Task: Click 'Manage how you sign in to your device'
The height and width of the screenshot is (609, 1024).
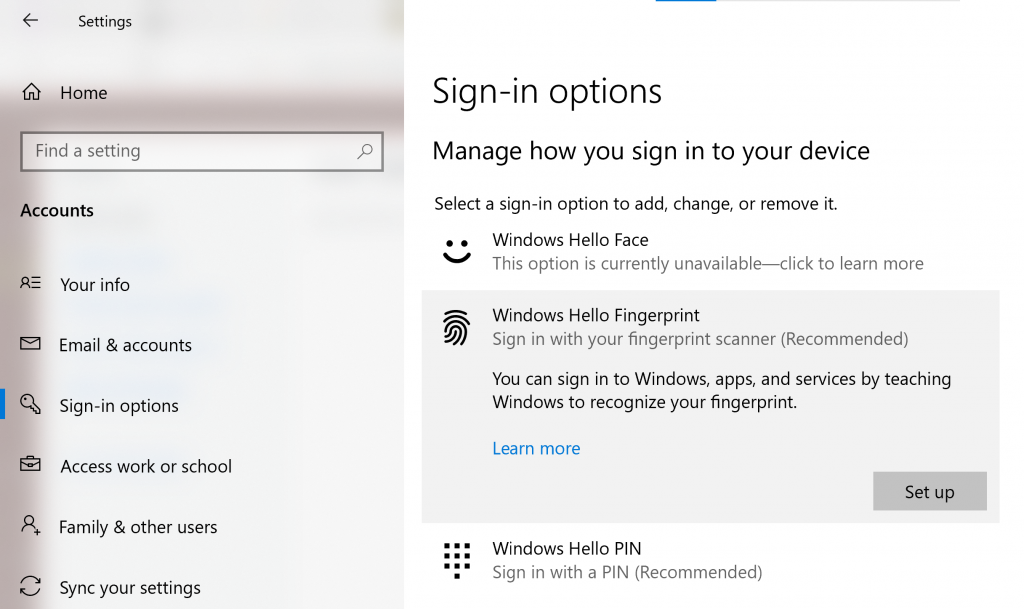Action: tap(650, 151)
